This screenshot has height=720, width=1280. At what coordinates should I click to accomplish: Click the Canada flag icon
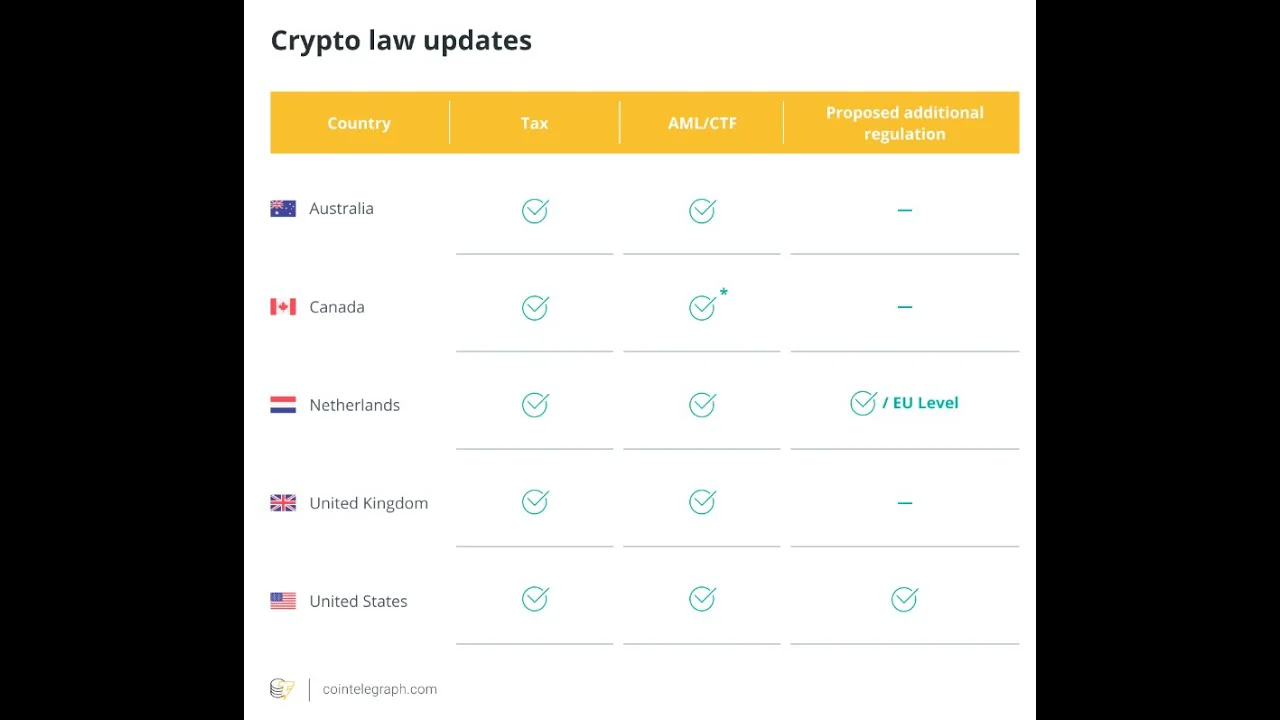pos(283,307)
